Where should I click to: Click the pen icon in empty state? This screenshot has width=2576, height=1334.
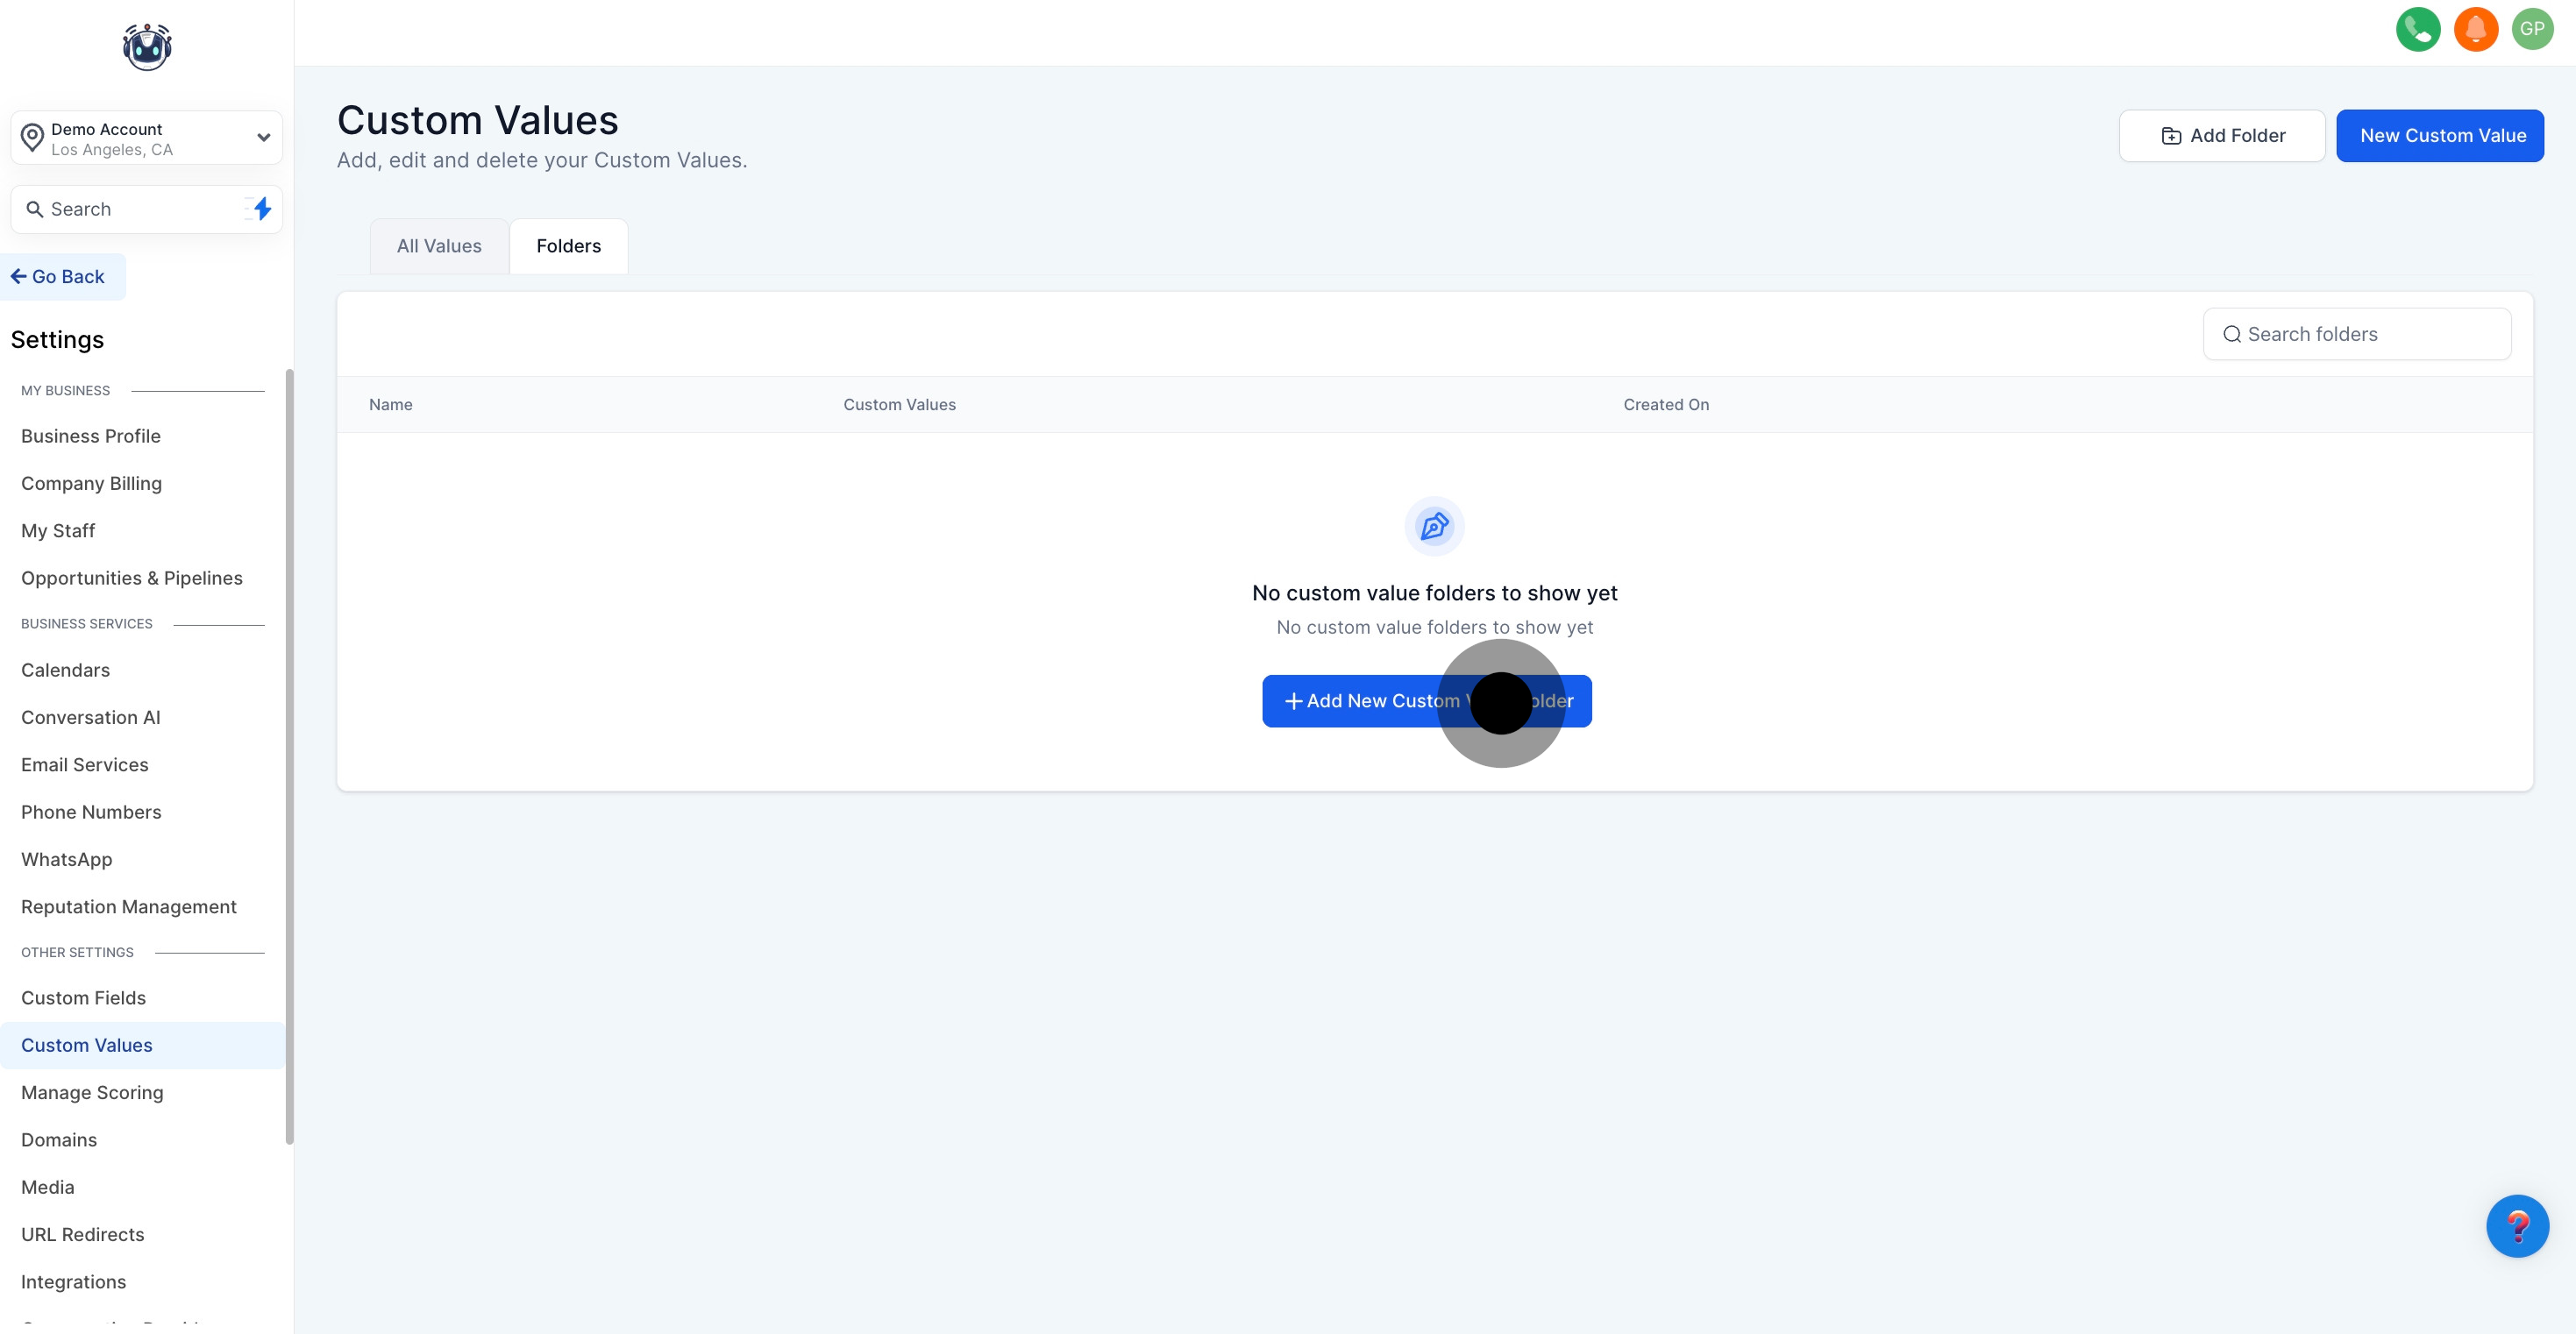click(1434, 526)
